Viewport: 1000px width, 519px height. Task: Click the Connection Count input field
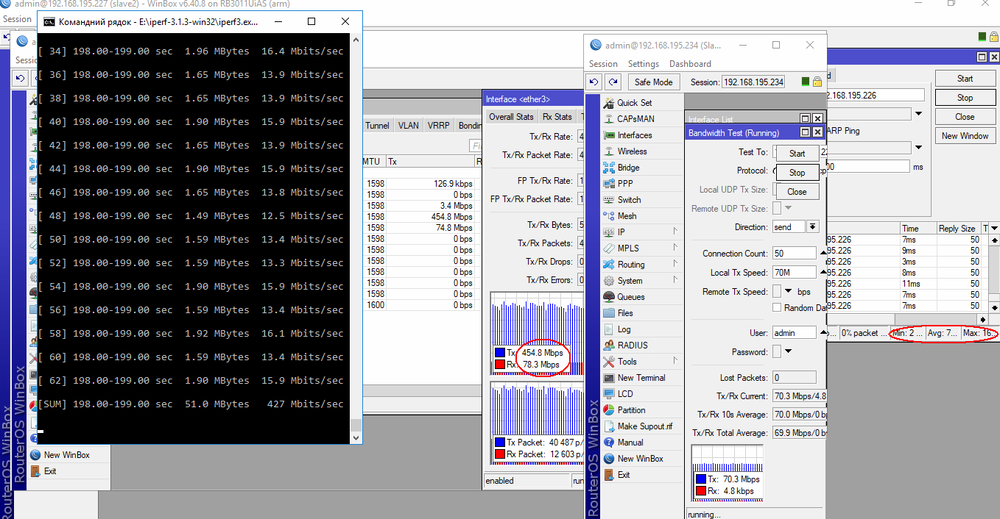[794, 253]
